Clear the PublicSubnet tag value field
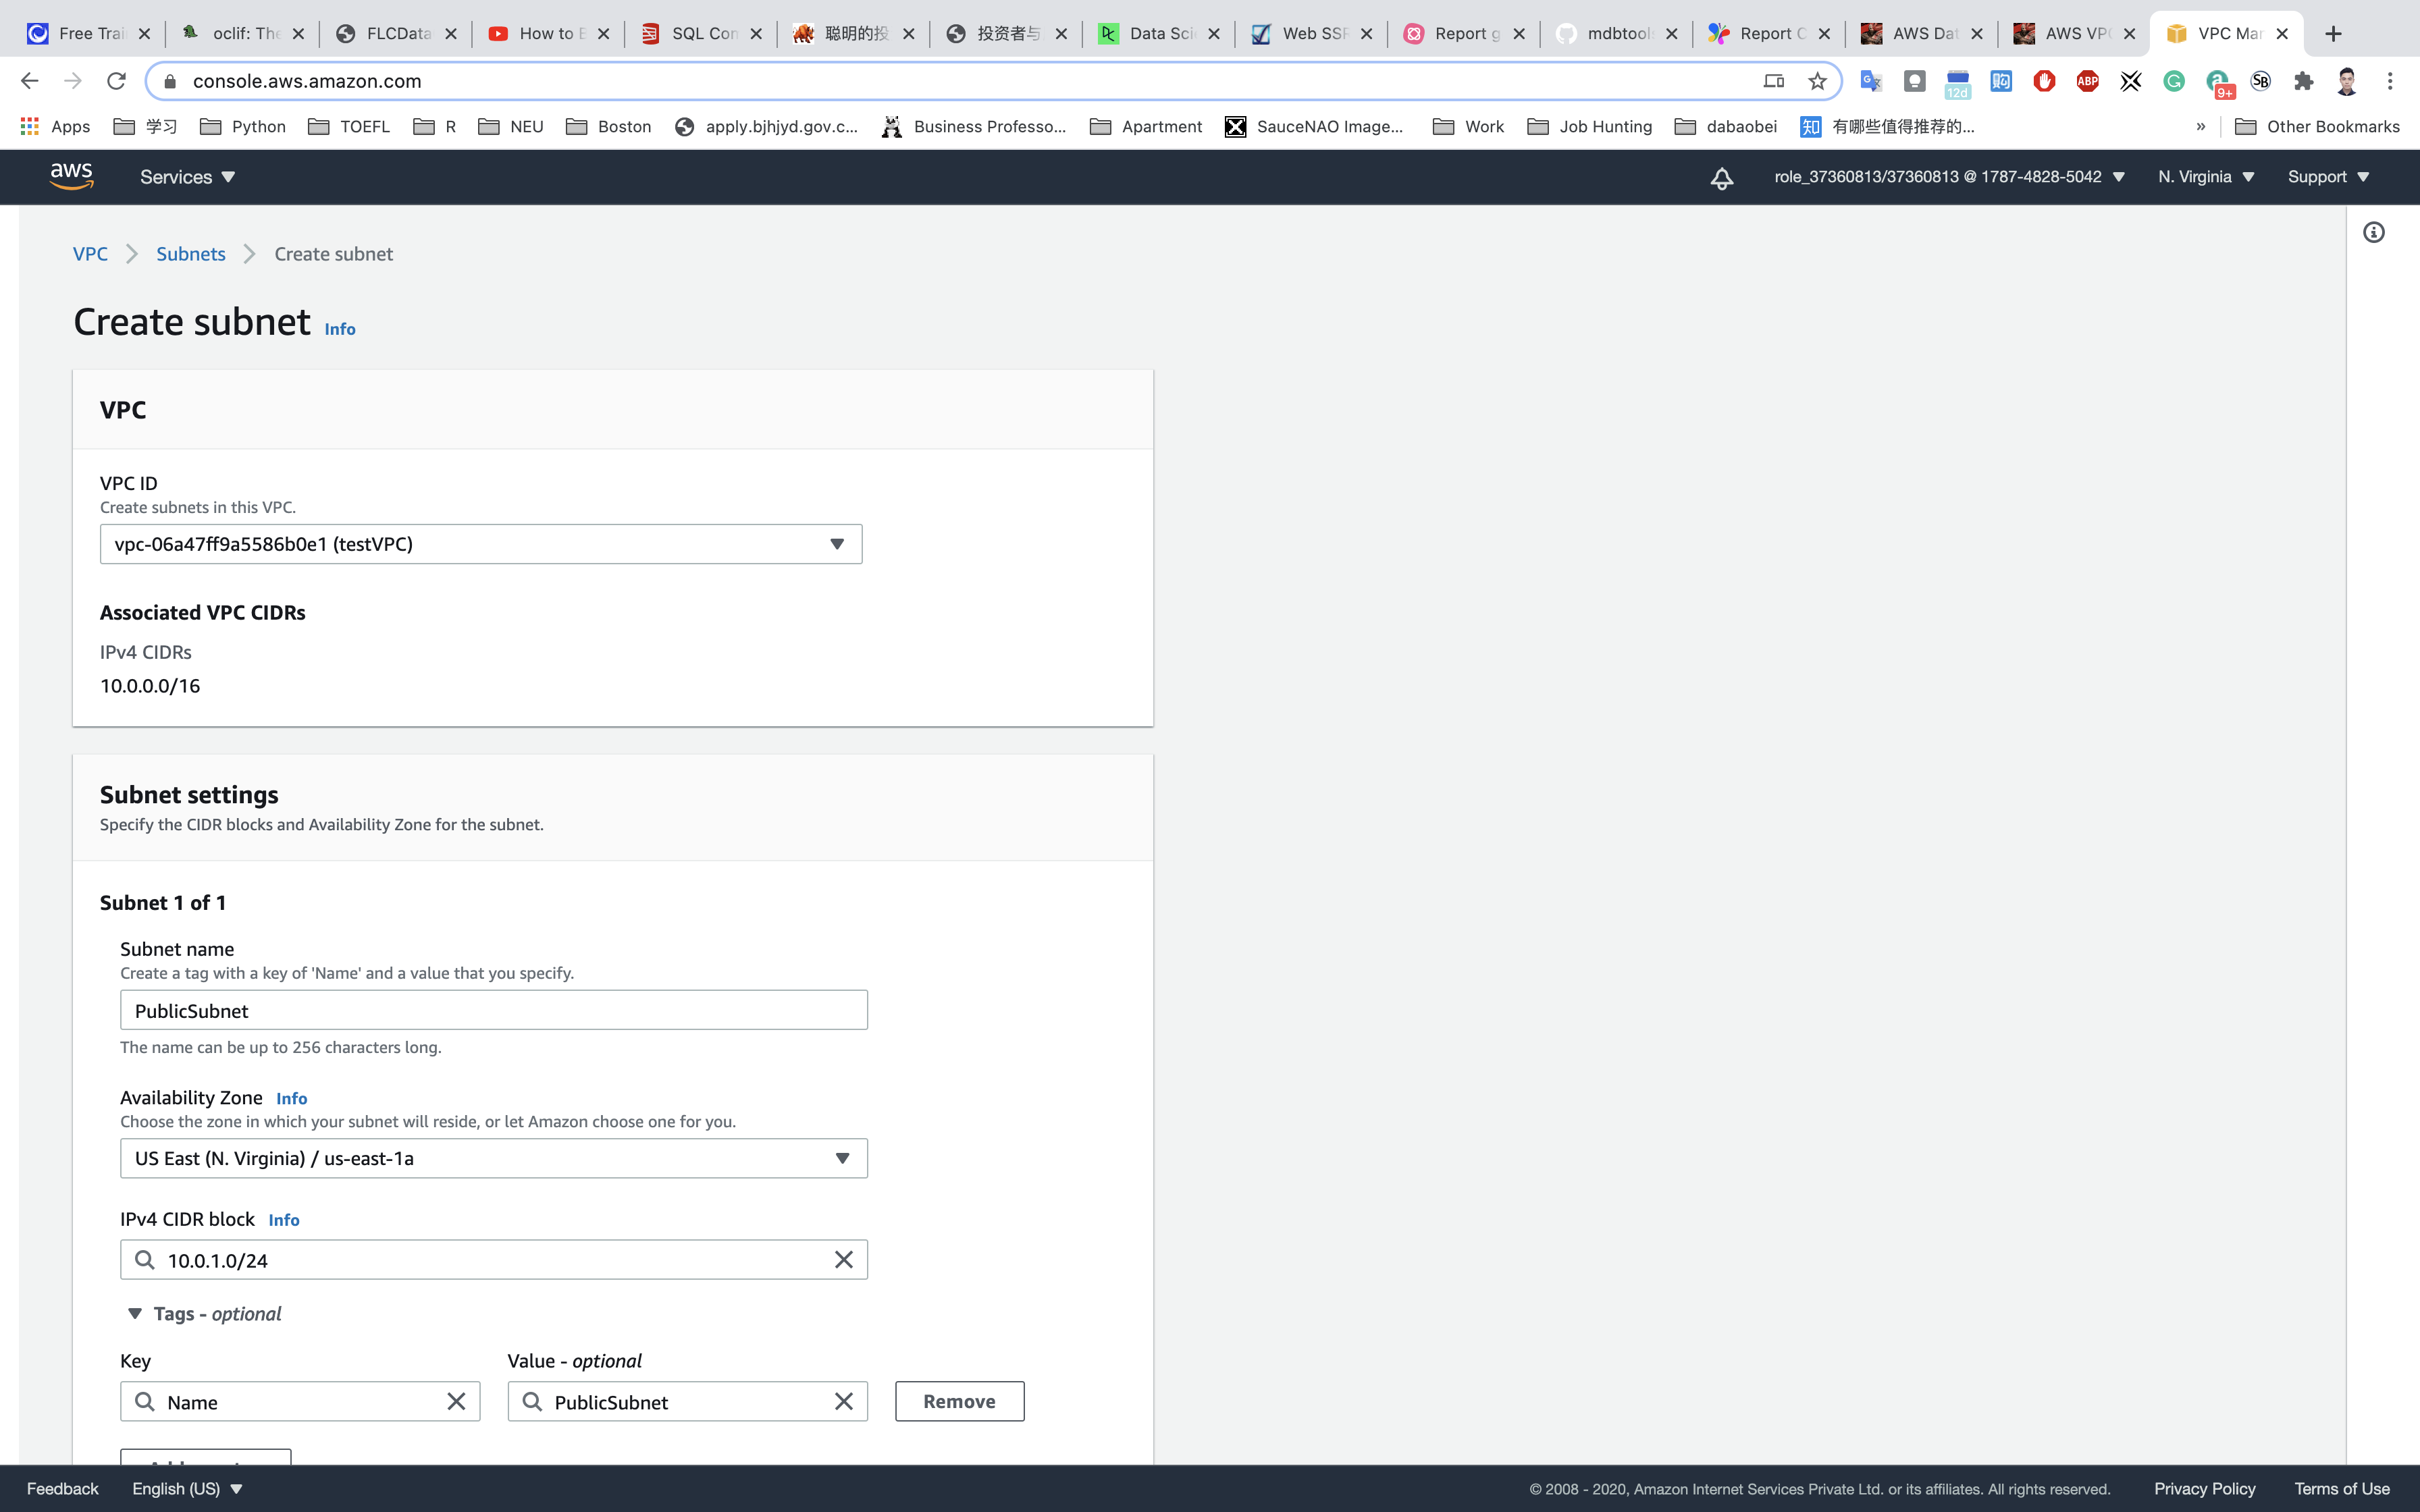2420x1512 pixels. tap(843, 1401)
